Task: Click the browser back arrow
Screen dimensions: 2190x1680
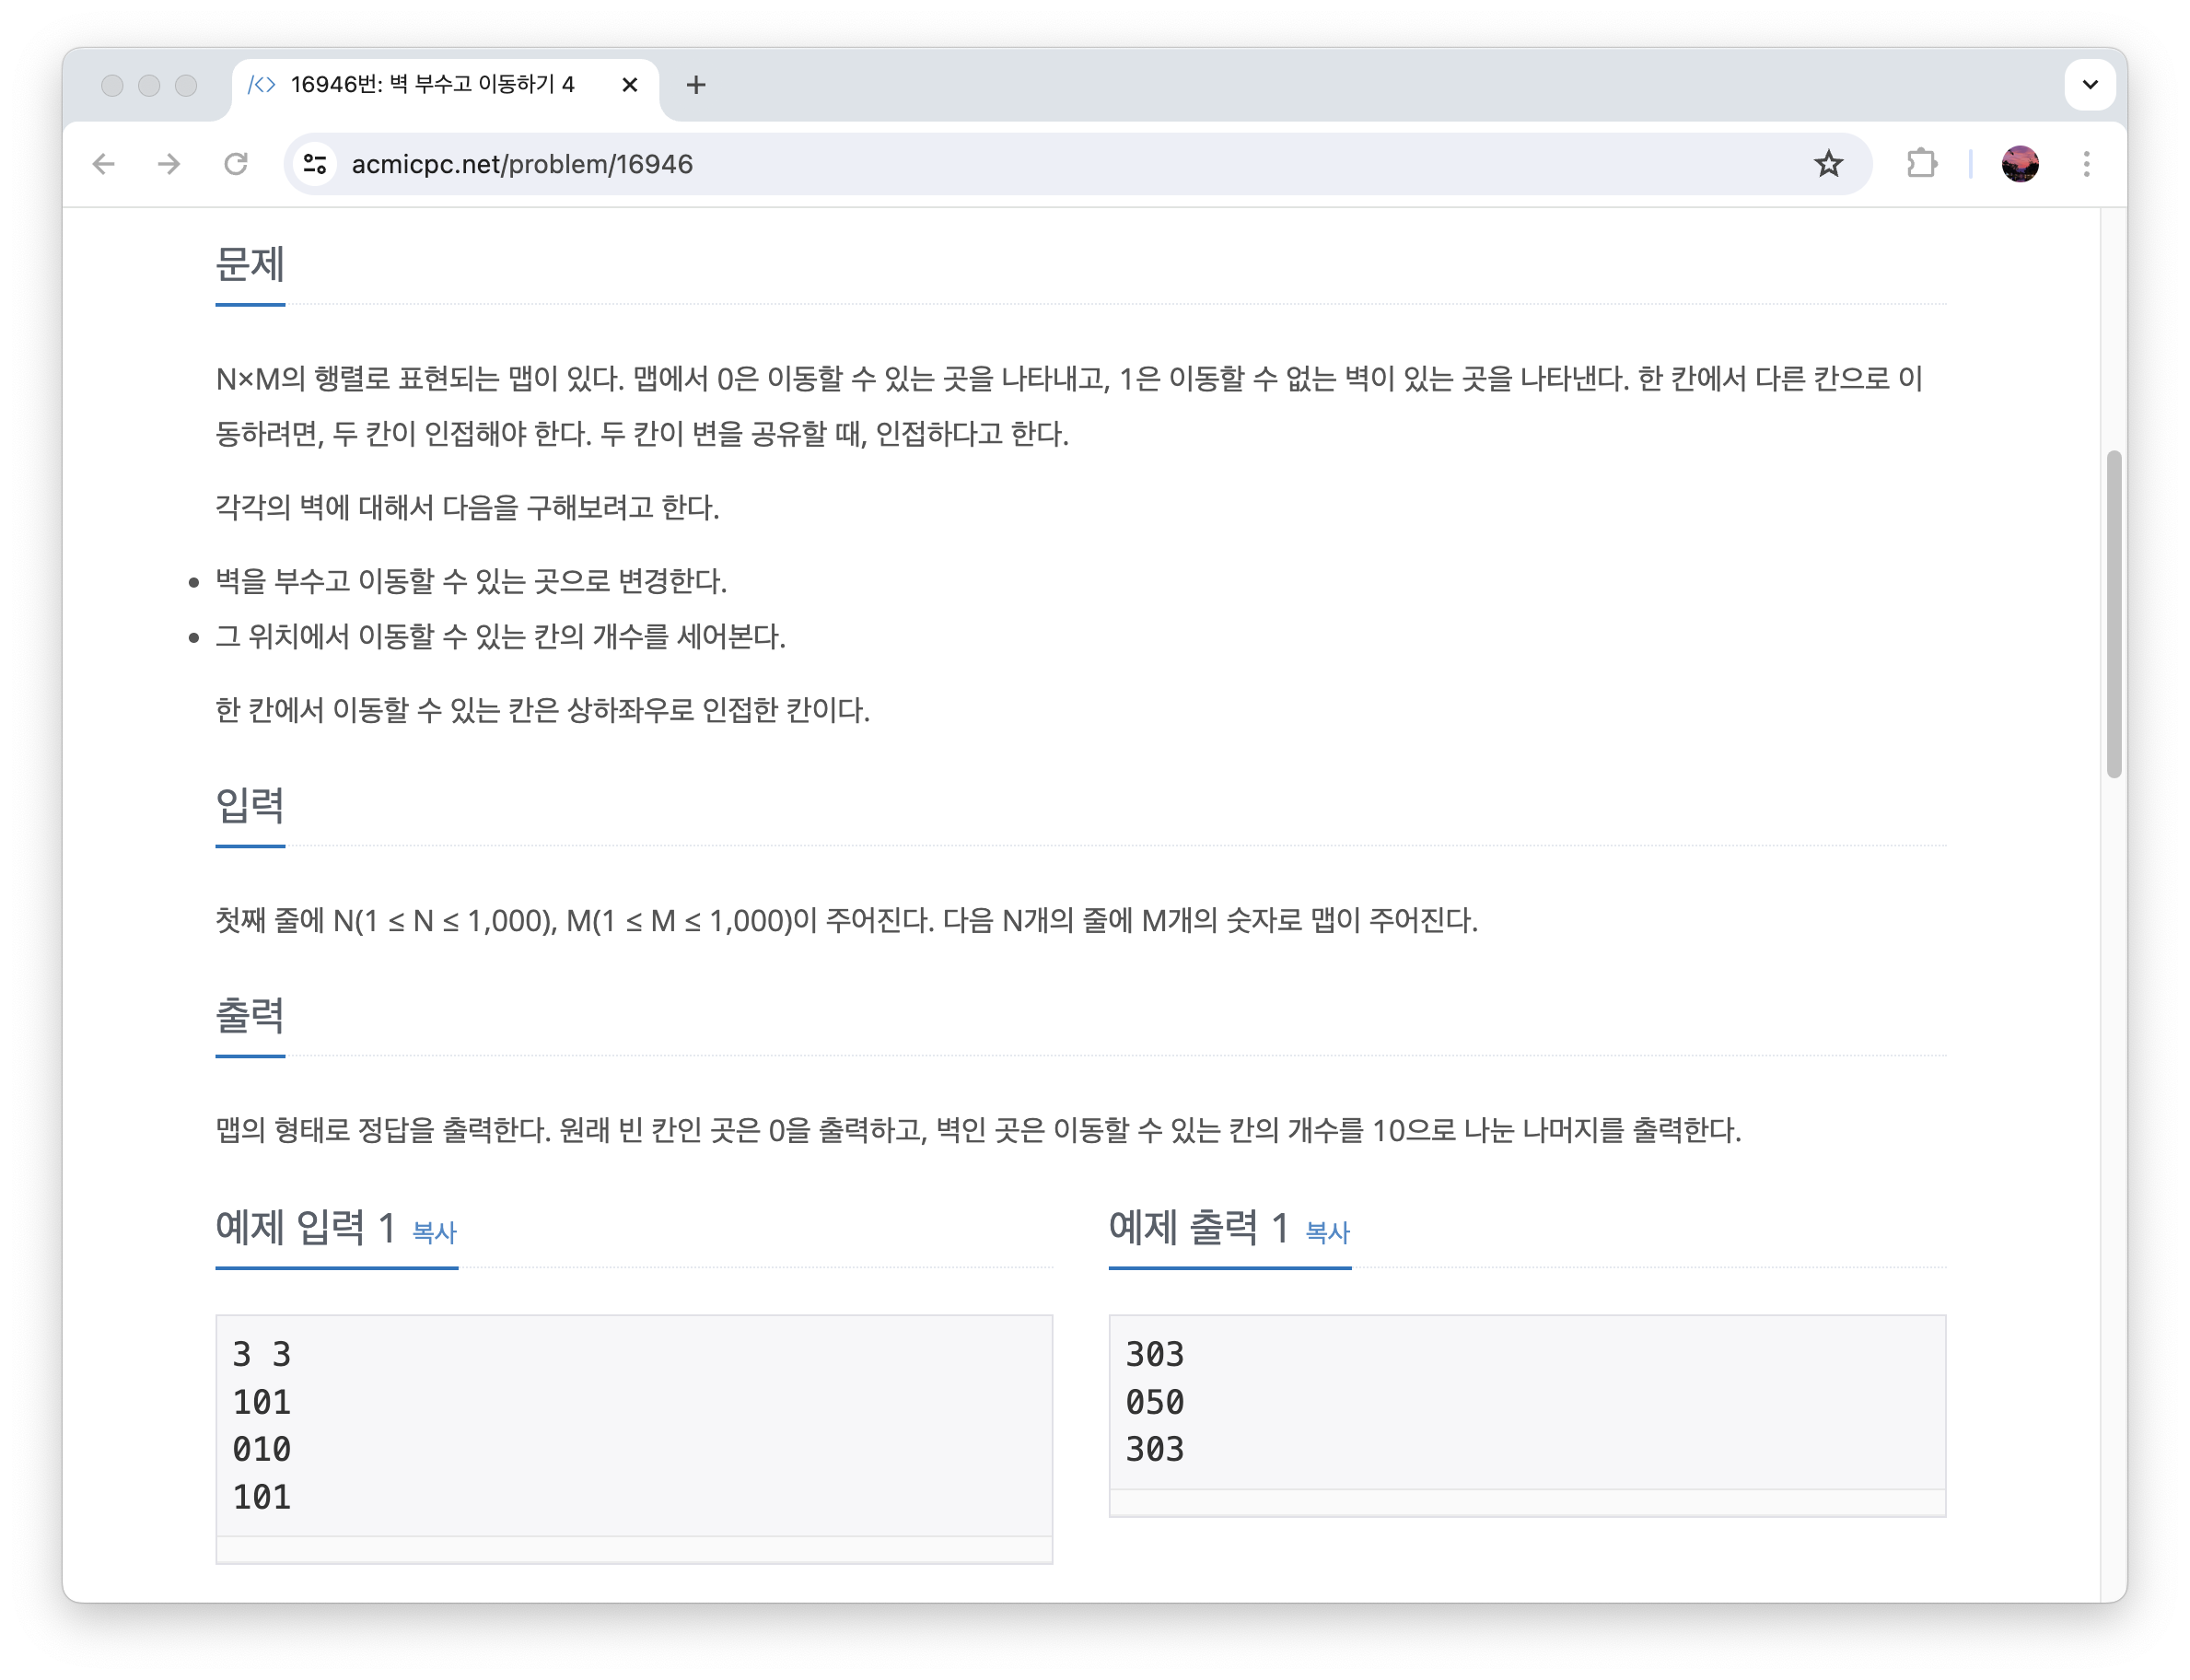Action: click(x=104, y=164)
